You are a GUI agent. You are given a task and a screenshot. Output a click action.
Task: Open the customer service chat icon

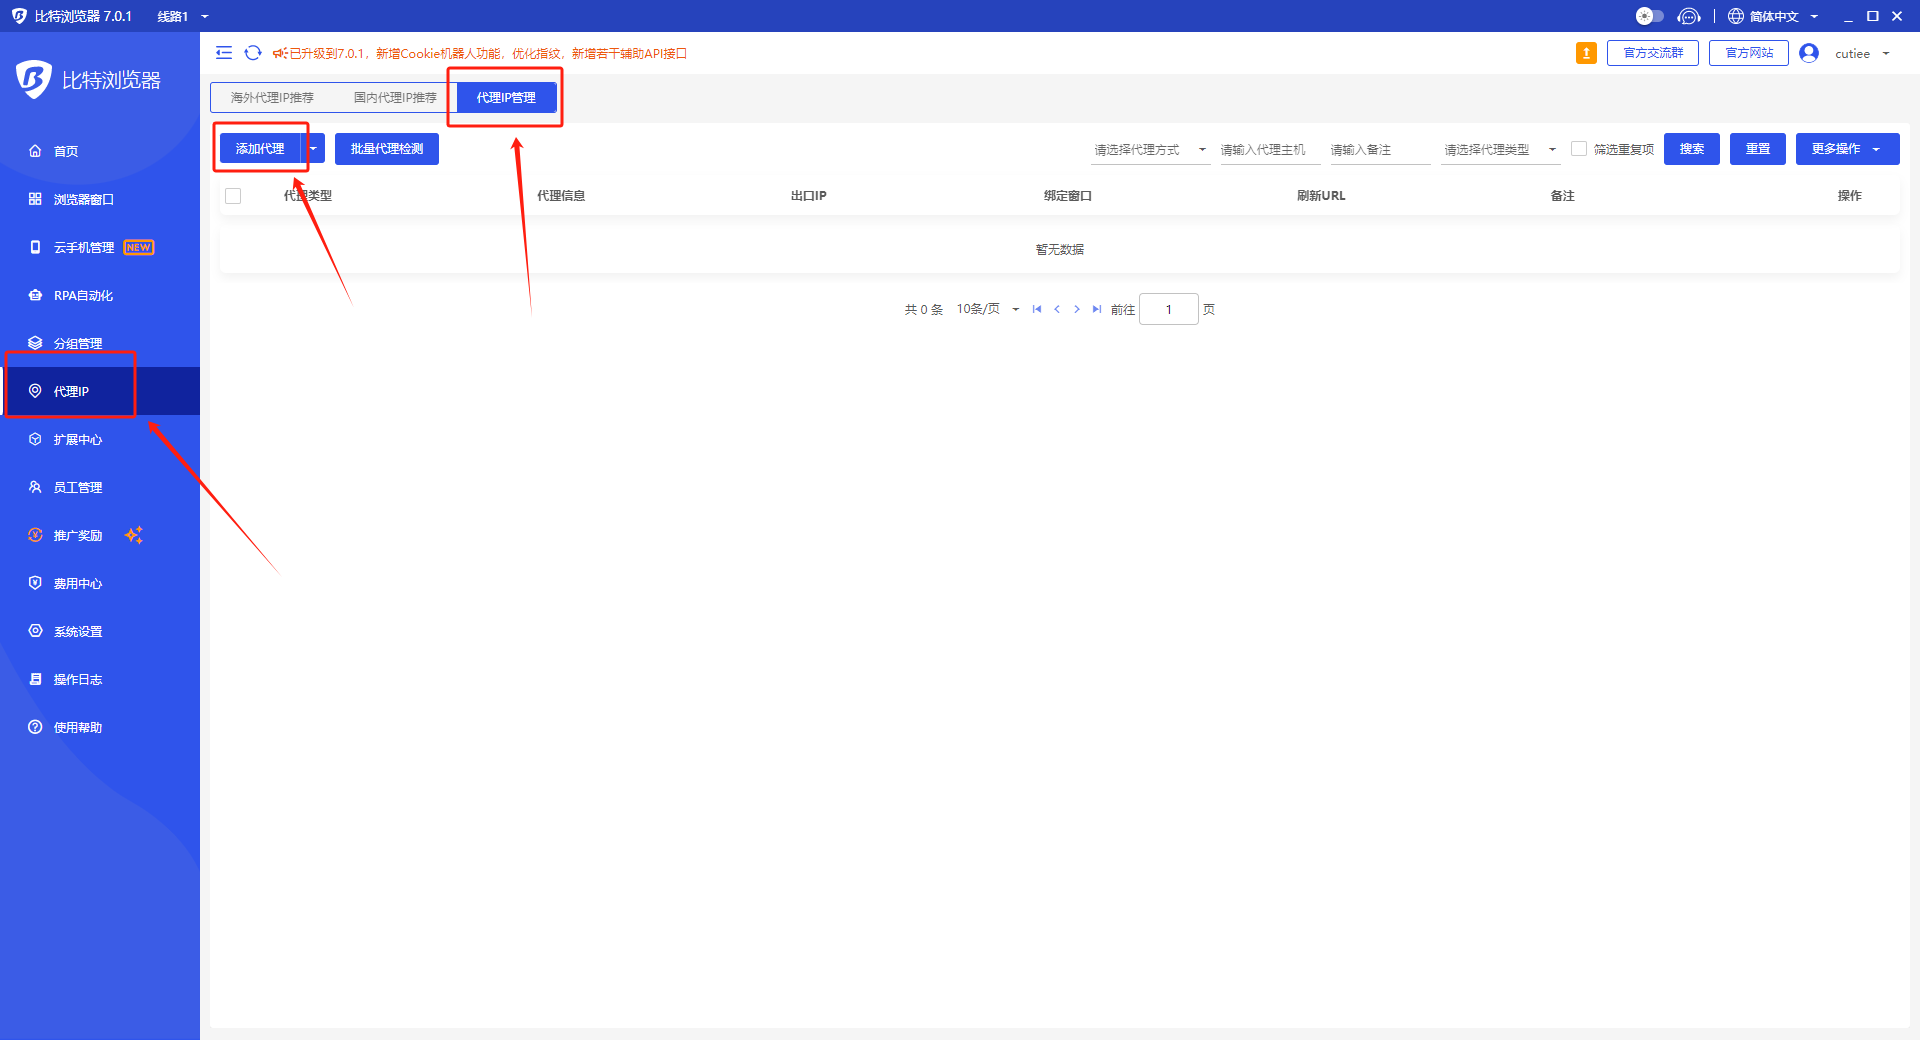1689,16
